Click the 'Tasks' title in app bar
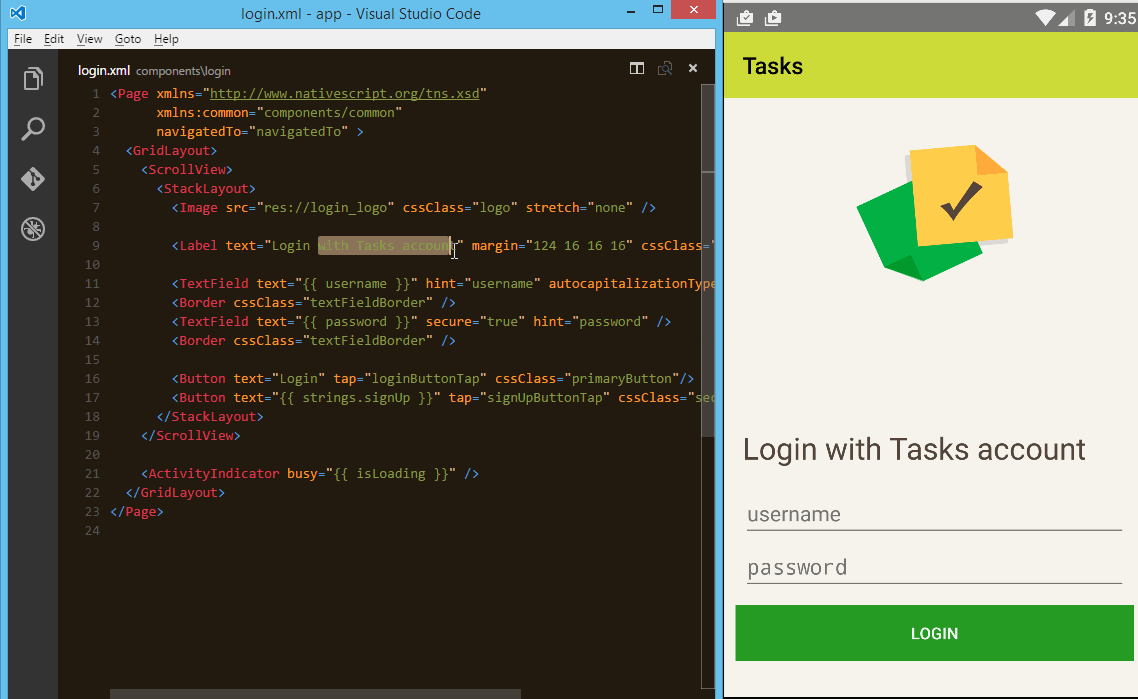 [773, 66]
